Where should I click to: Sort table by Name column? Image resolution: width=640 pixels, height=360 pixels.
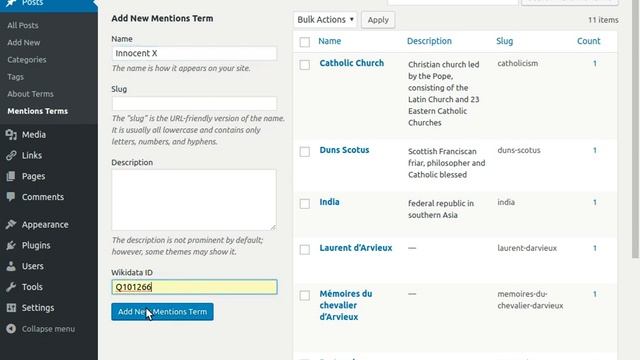click(x=330, y=41)
